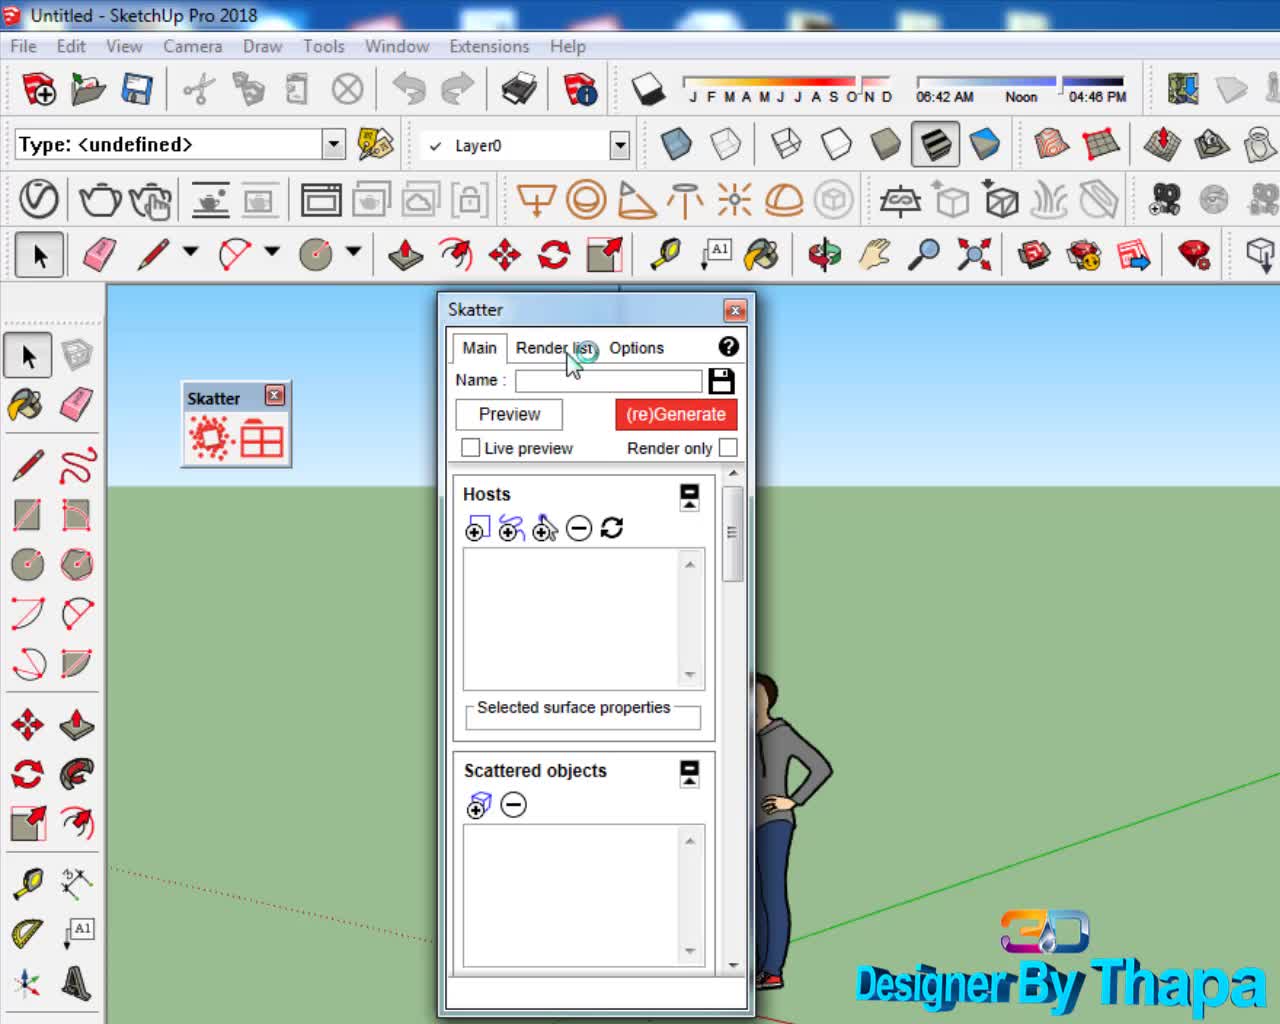Screen dimensions: 1280x1024
Task: Click the Undo arrow icon
Action: (x=409, y=90)
